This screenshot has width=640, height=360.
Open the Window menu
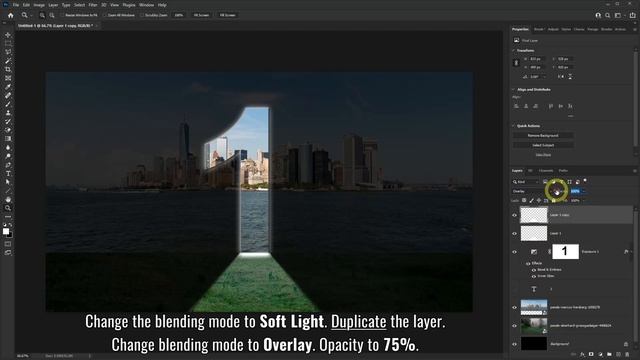coord(147,5)
